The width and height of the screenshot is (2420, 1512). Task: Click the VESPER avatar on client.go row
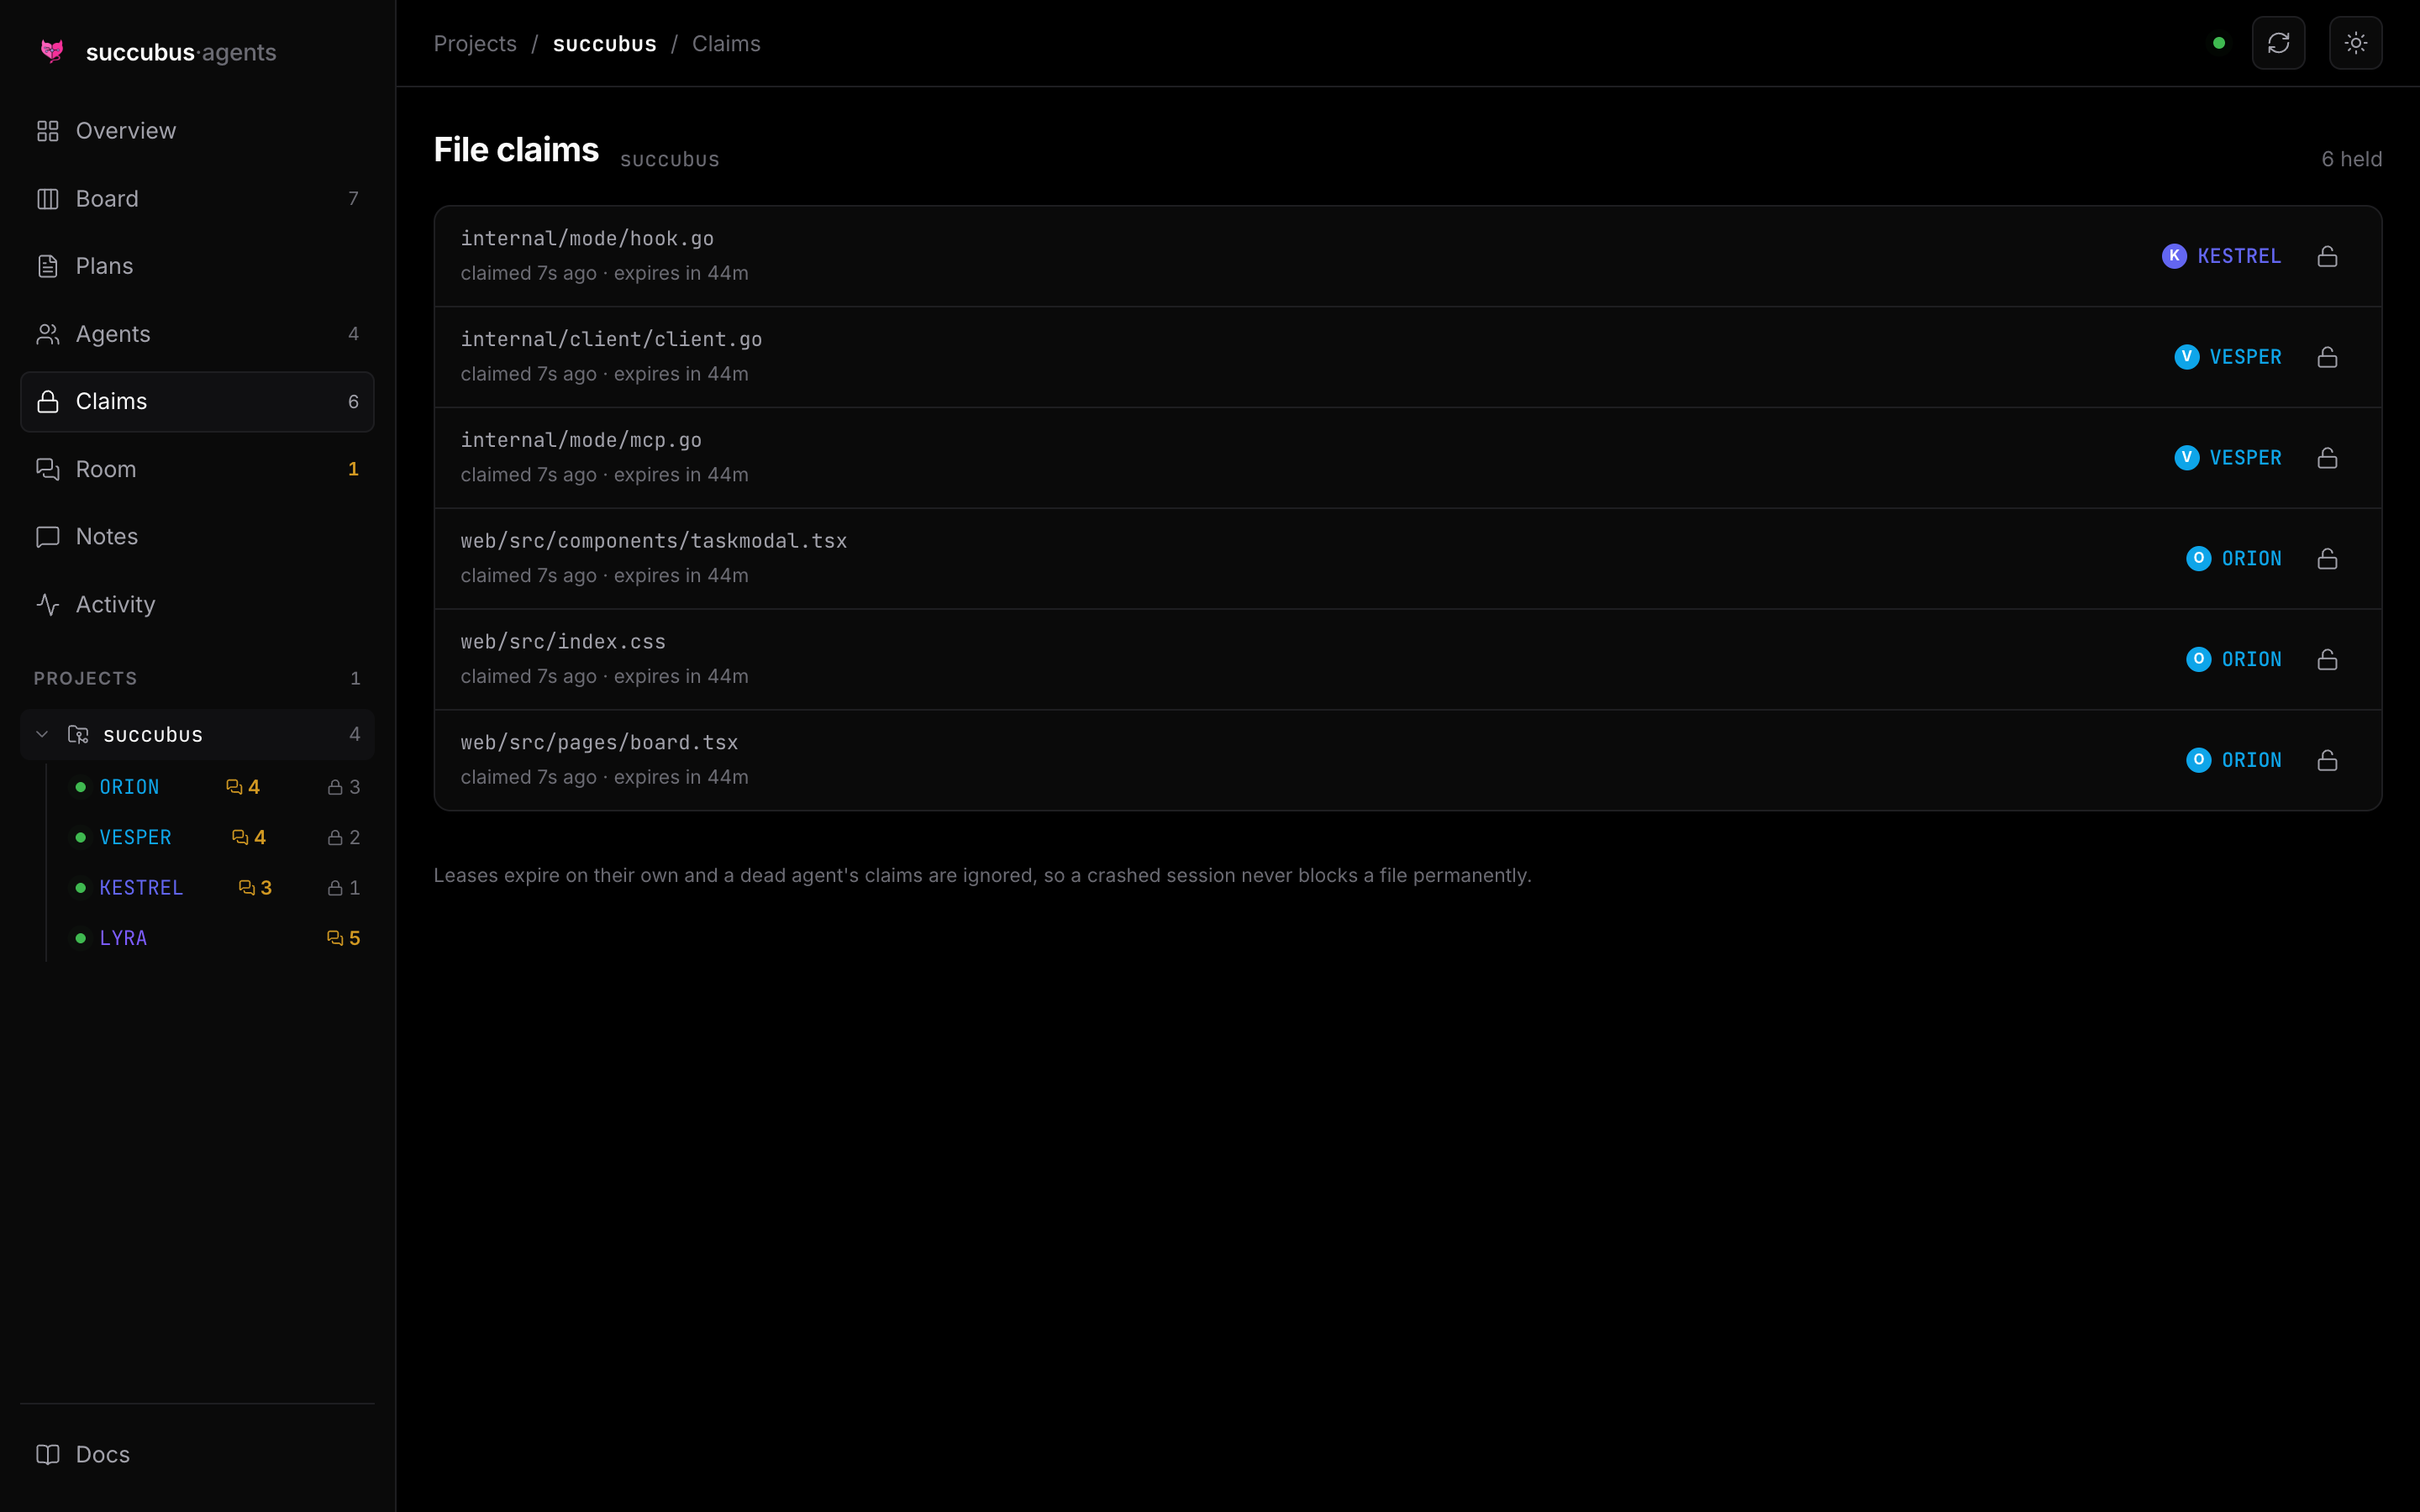(2186, 357)
